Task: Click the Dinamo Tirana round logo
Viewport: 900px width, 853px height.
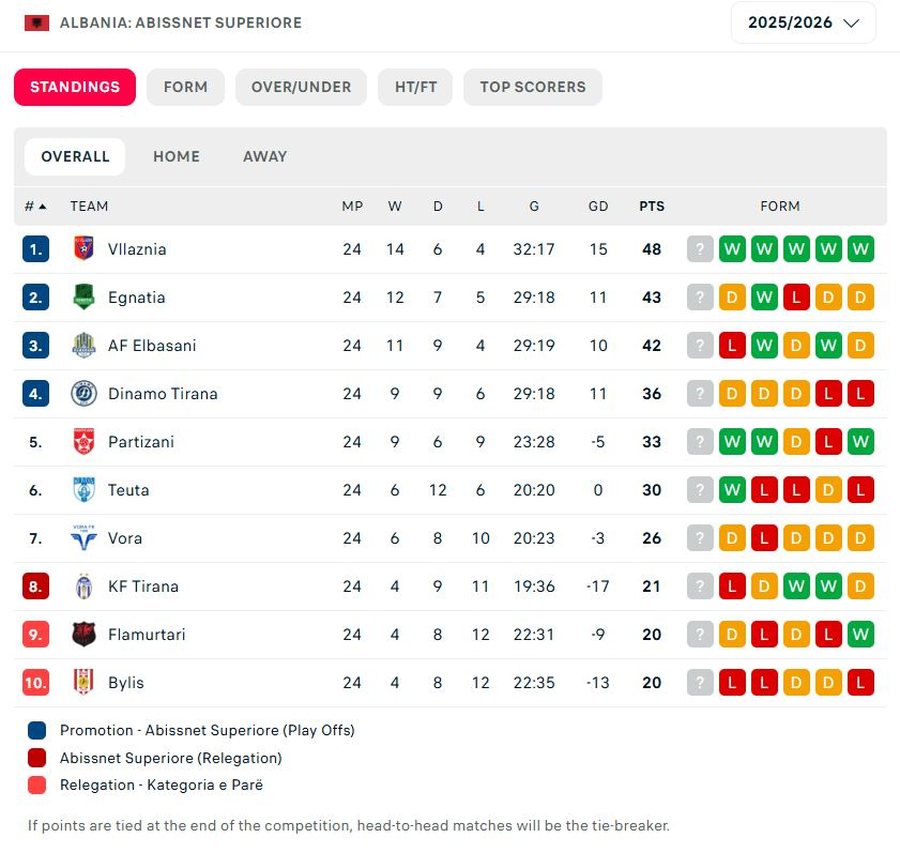Action: [x=83, y=393]
